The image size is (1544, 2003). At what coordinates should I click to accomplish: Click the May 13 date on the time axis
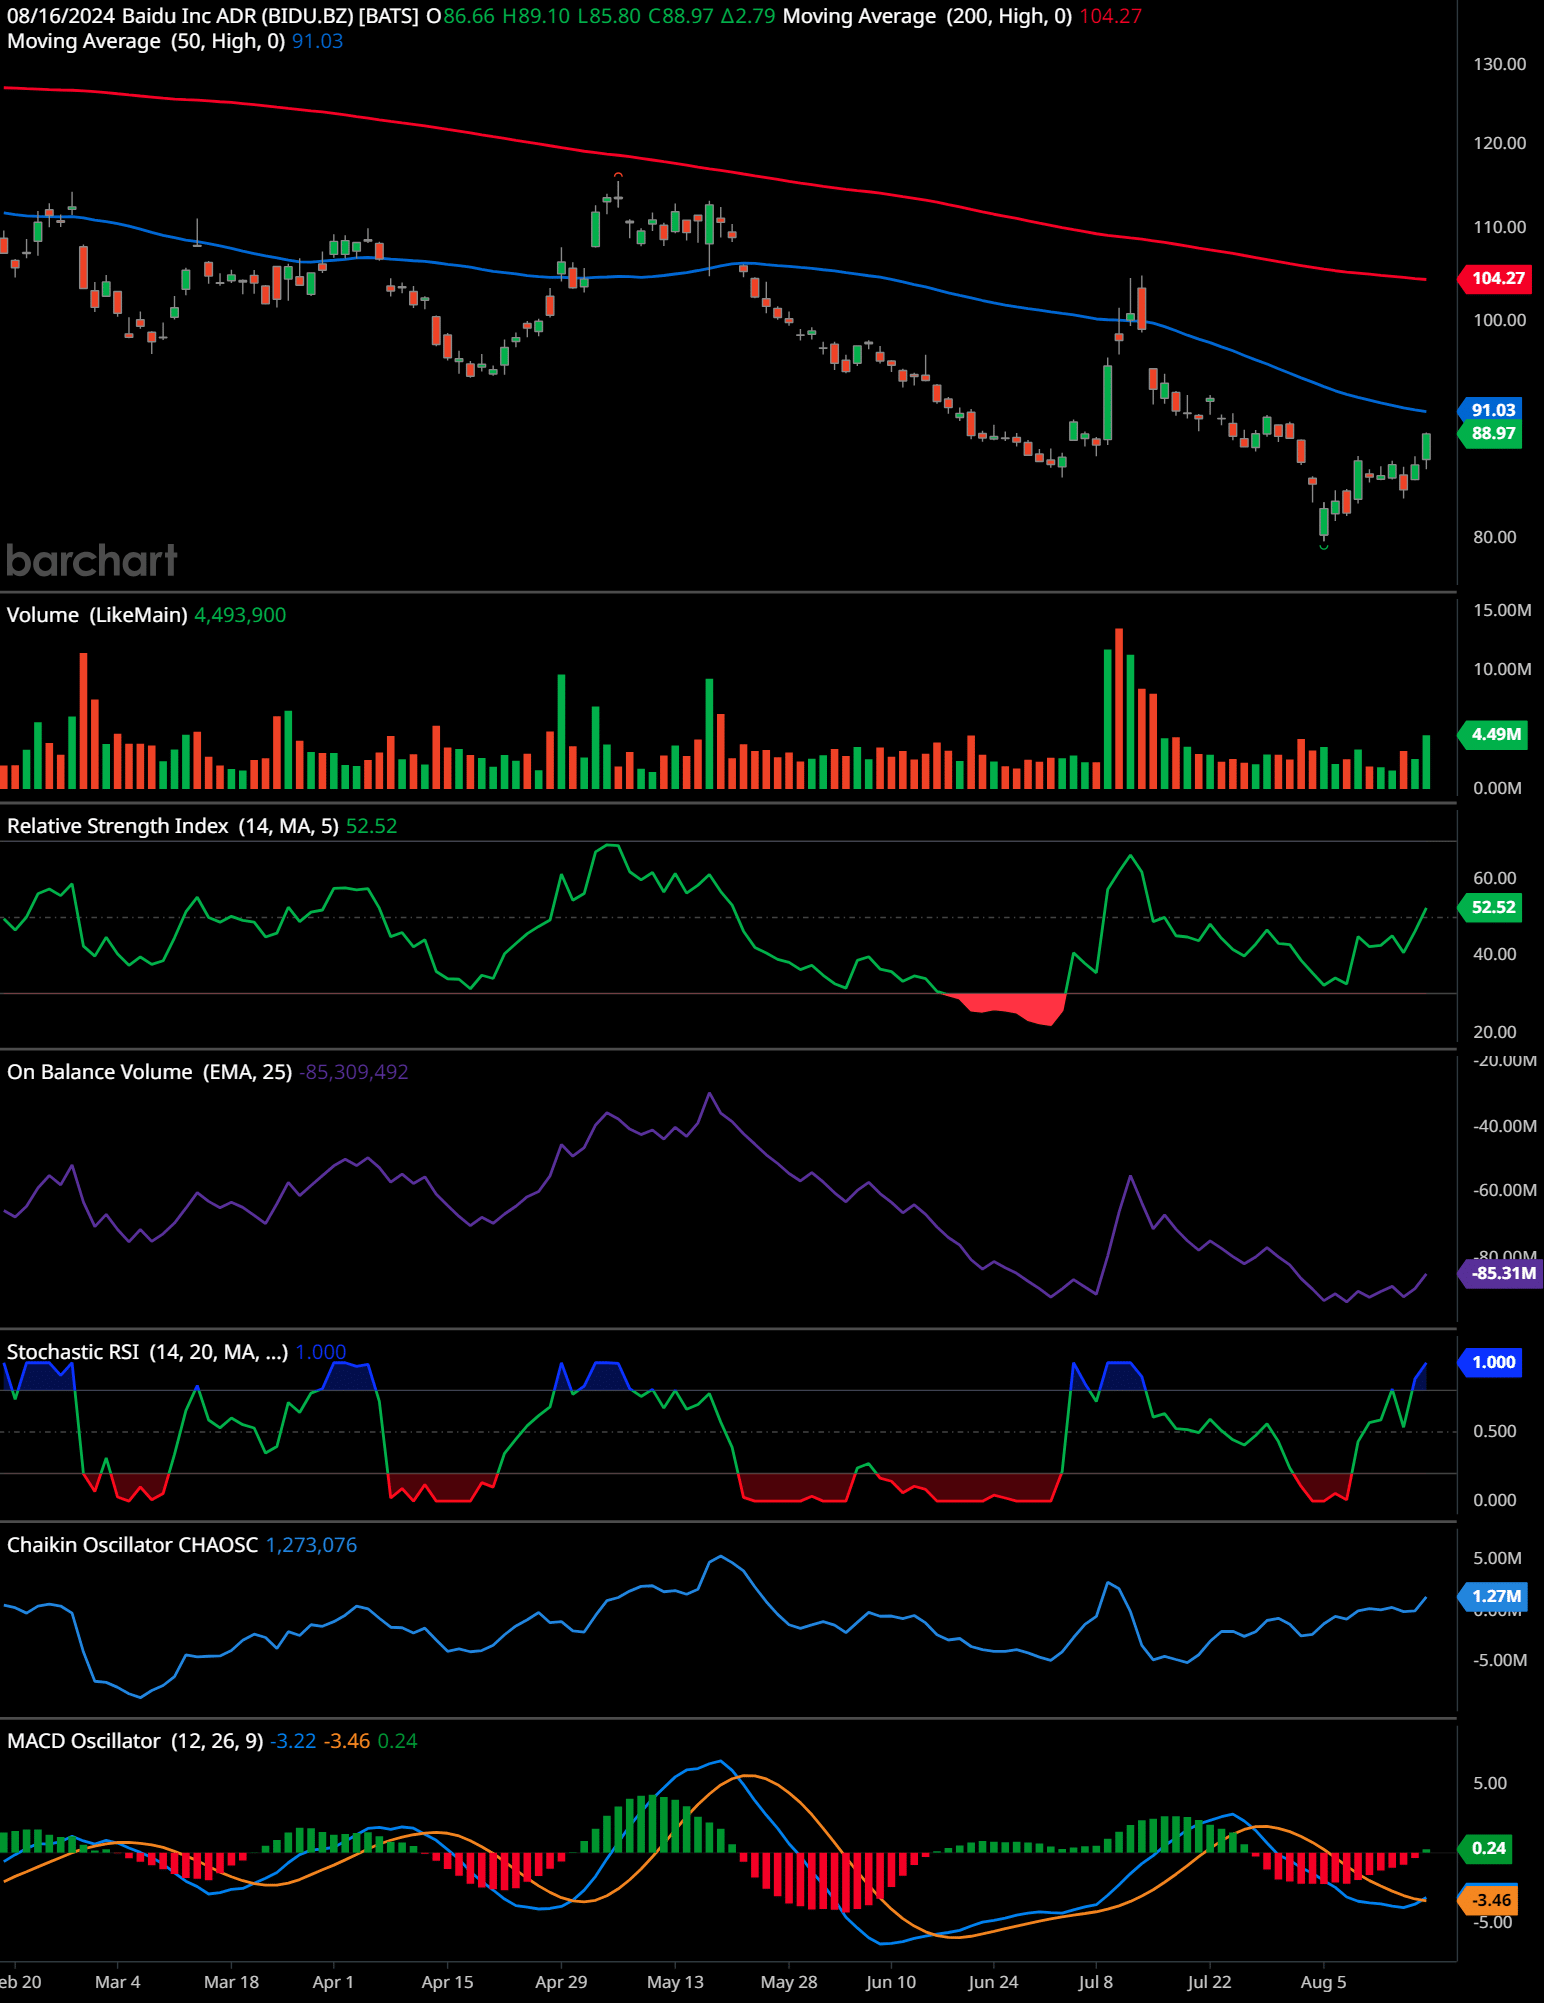click(x=675, y=1982)
